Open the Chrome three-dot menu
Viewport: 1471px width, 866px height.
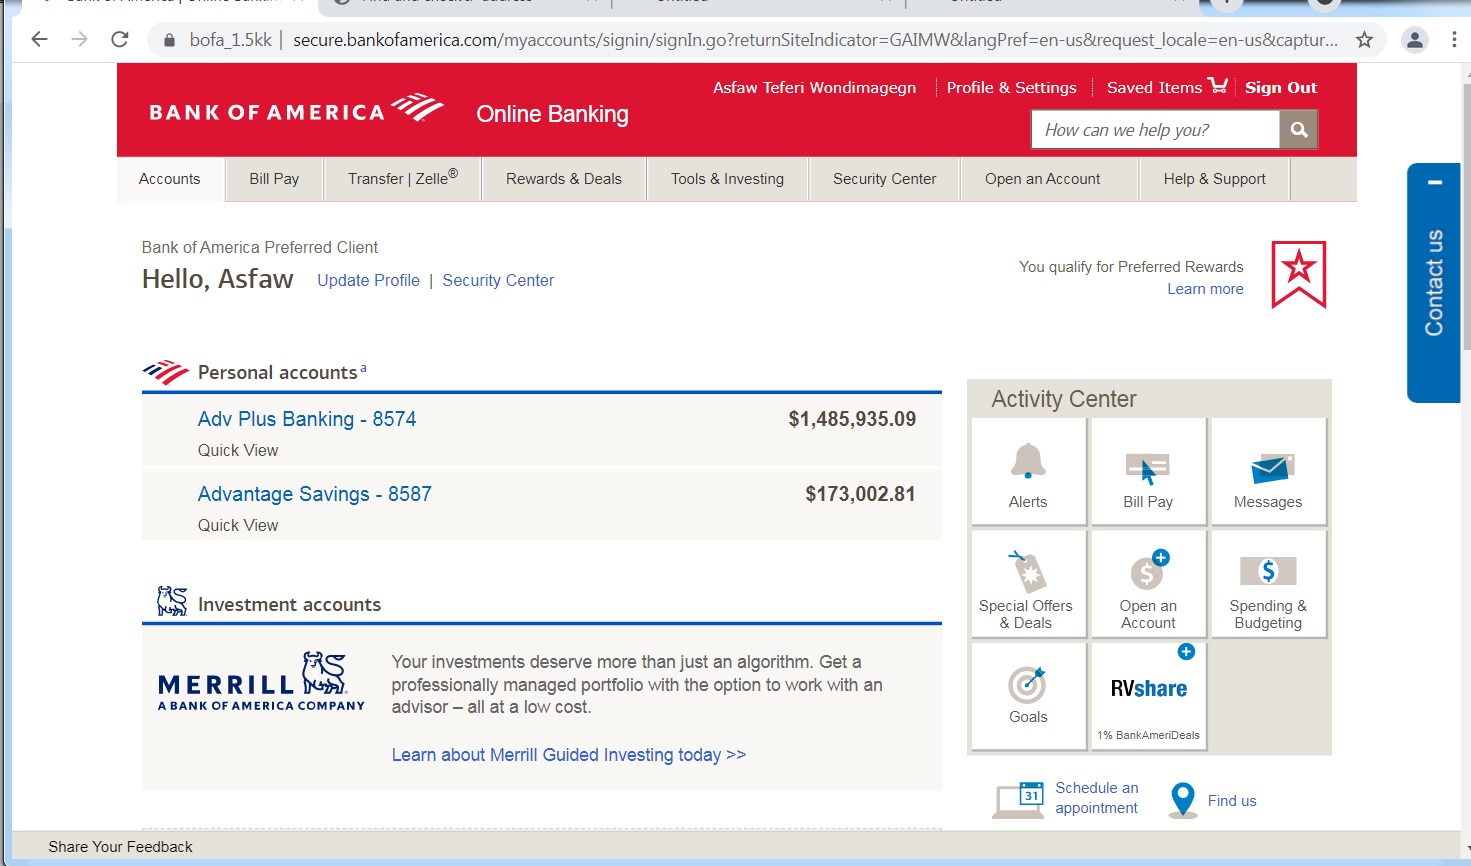1454,40
